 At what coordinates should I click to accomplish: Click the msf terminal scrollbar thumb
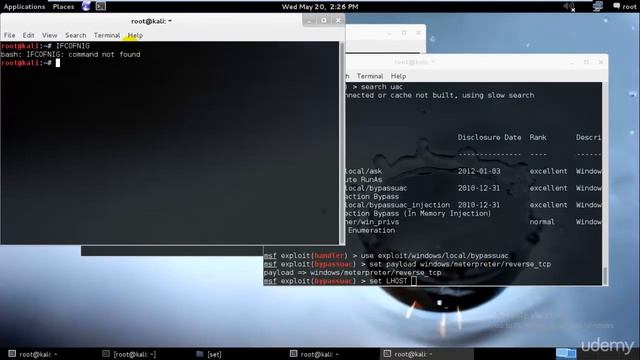coord(604,275)
